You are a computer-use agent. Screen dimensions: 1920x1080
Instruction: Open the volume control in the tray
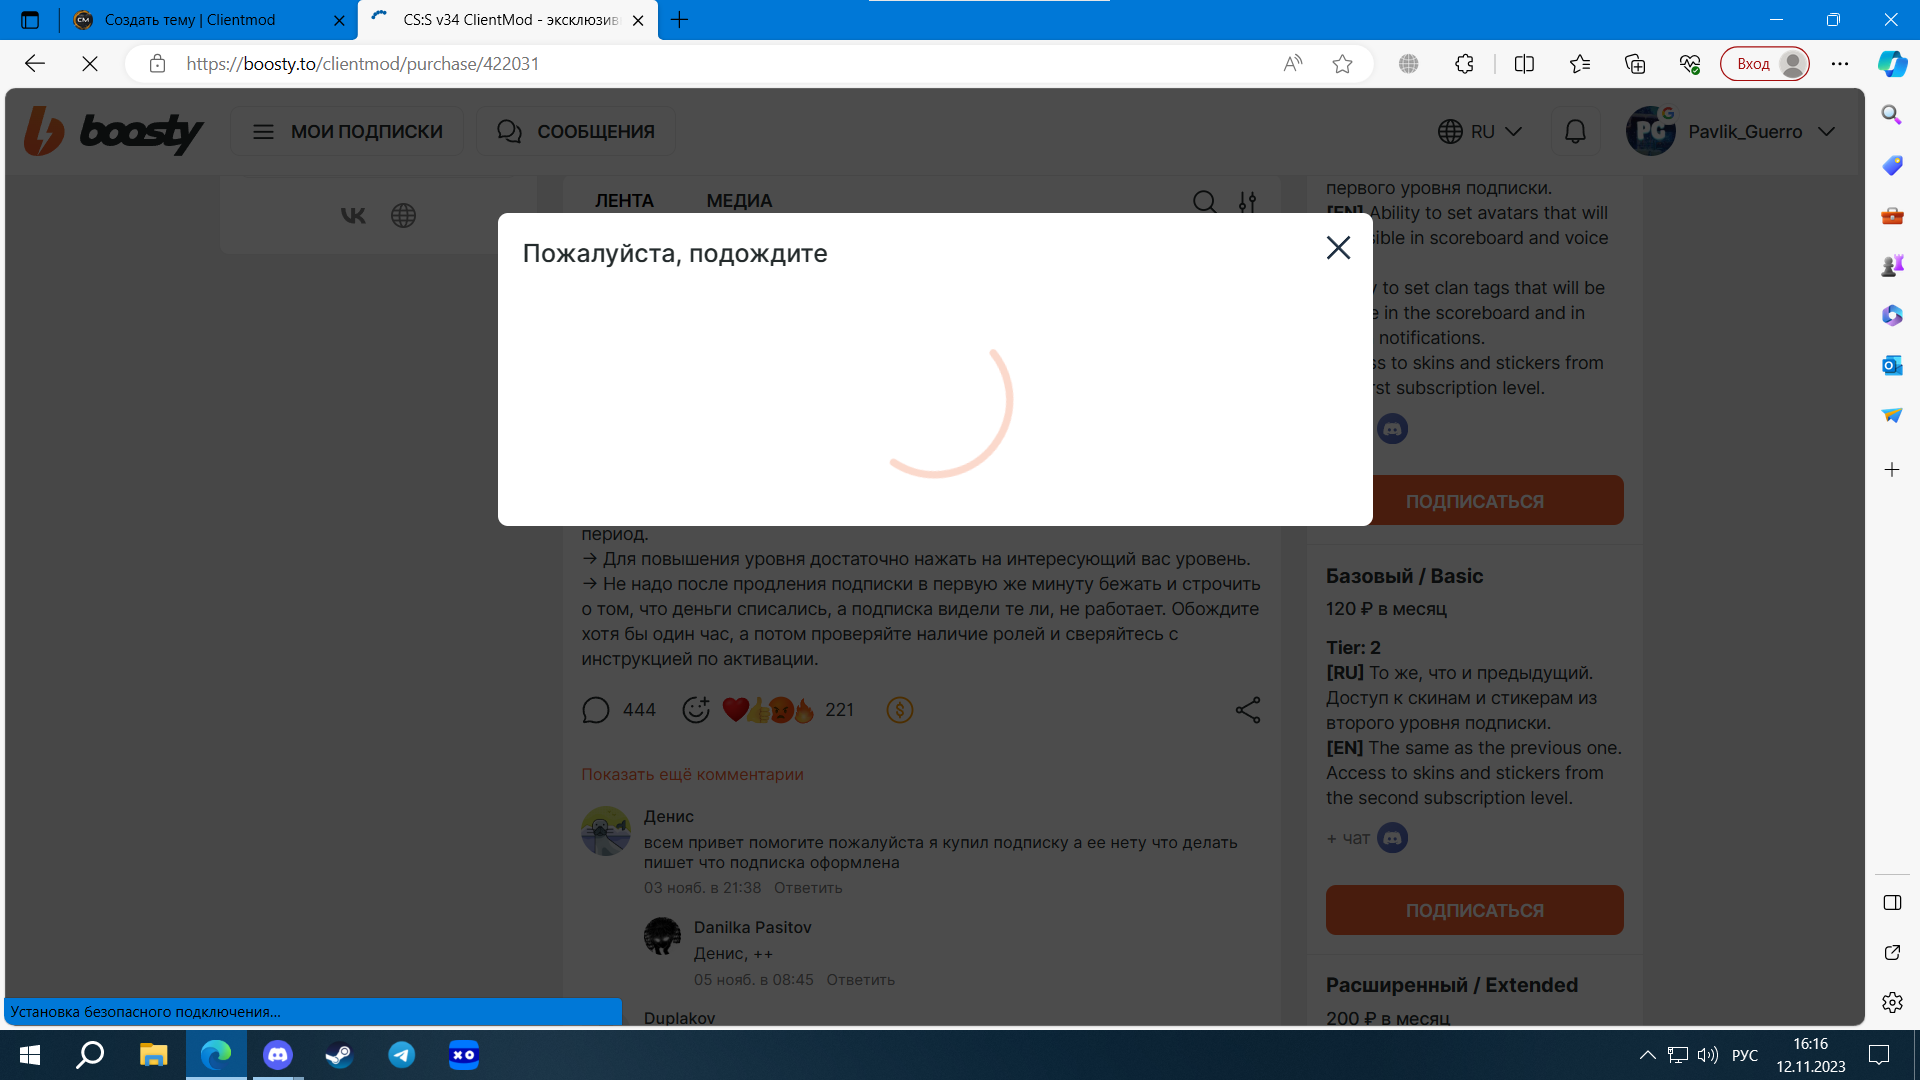tap(1708, 1055)
